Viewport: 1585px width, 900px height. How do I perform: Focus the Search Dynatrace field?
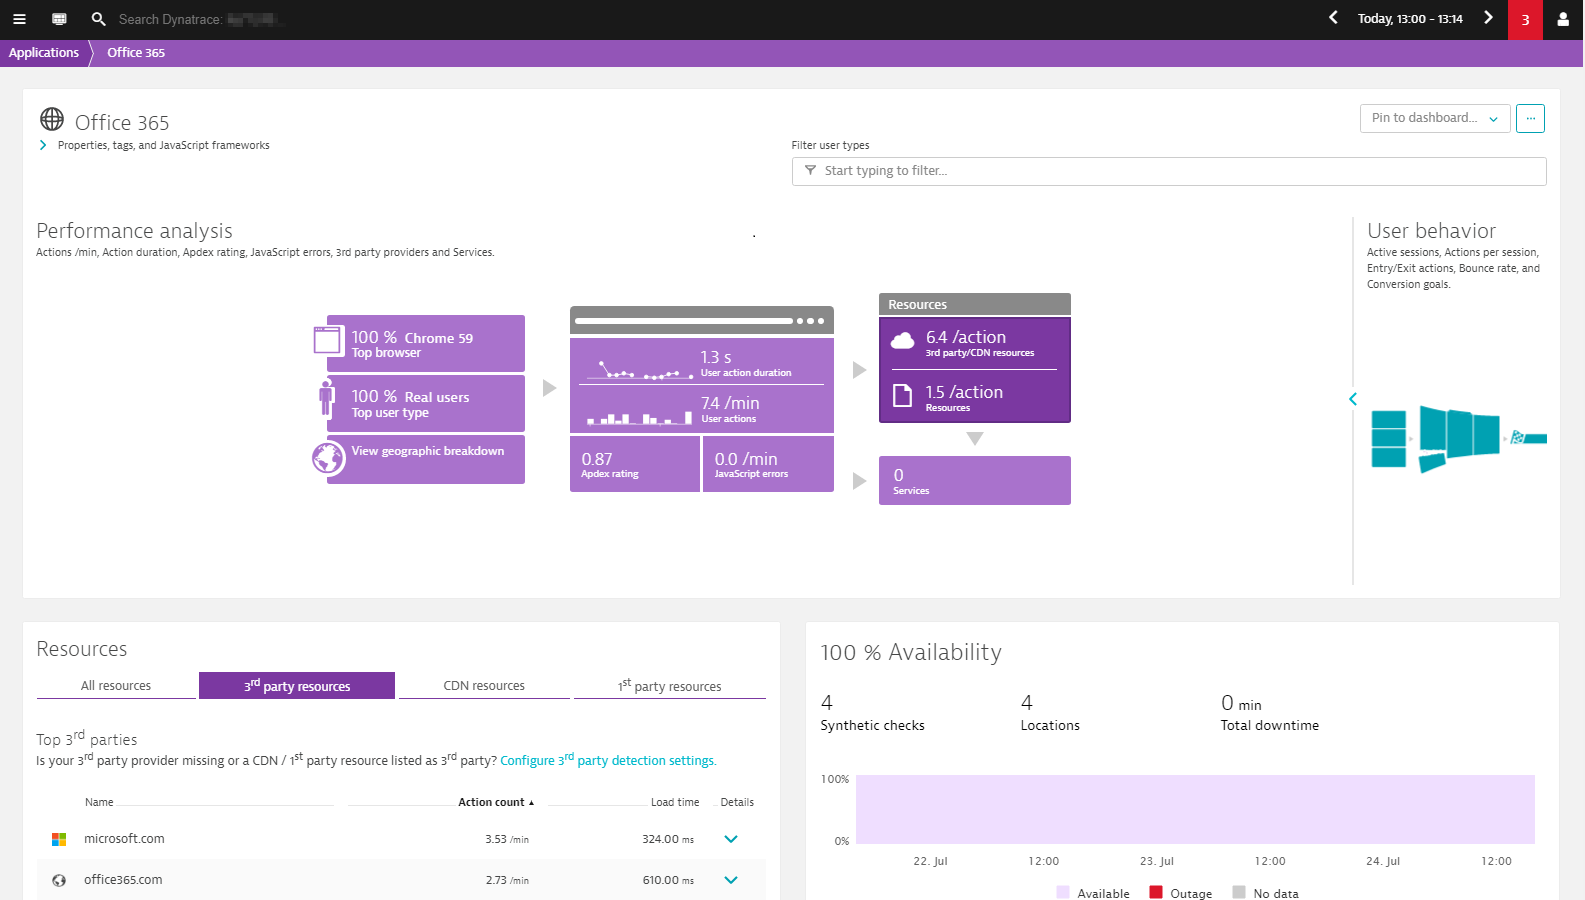pos(200,19)
